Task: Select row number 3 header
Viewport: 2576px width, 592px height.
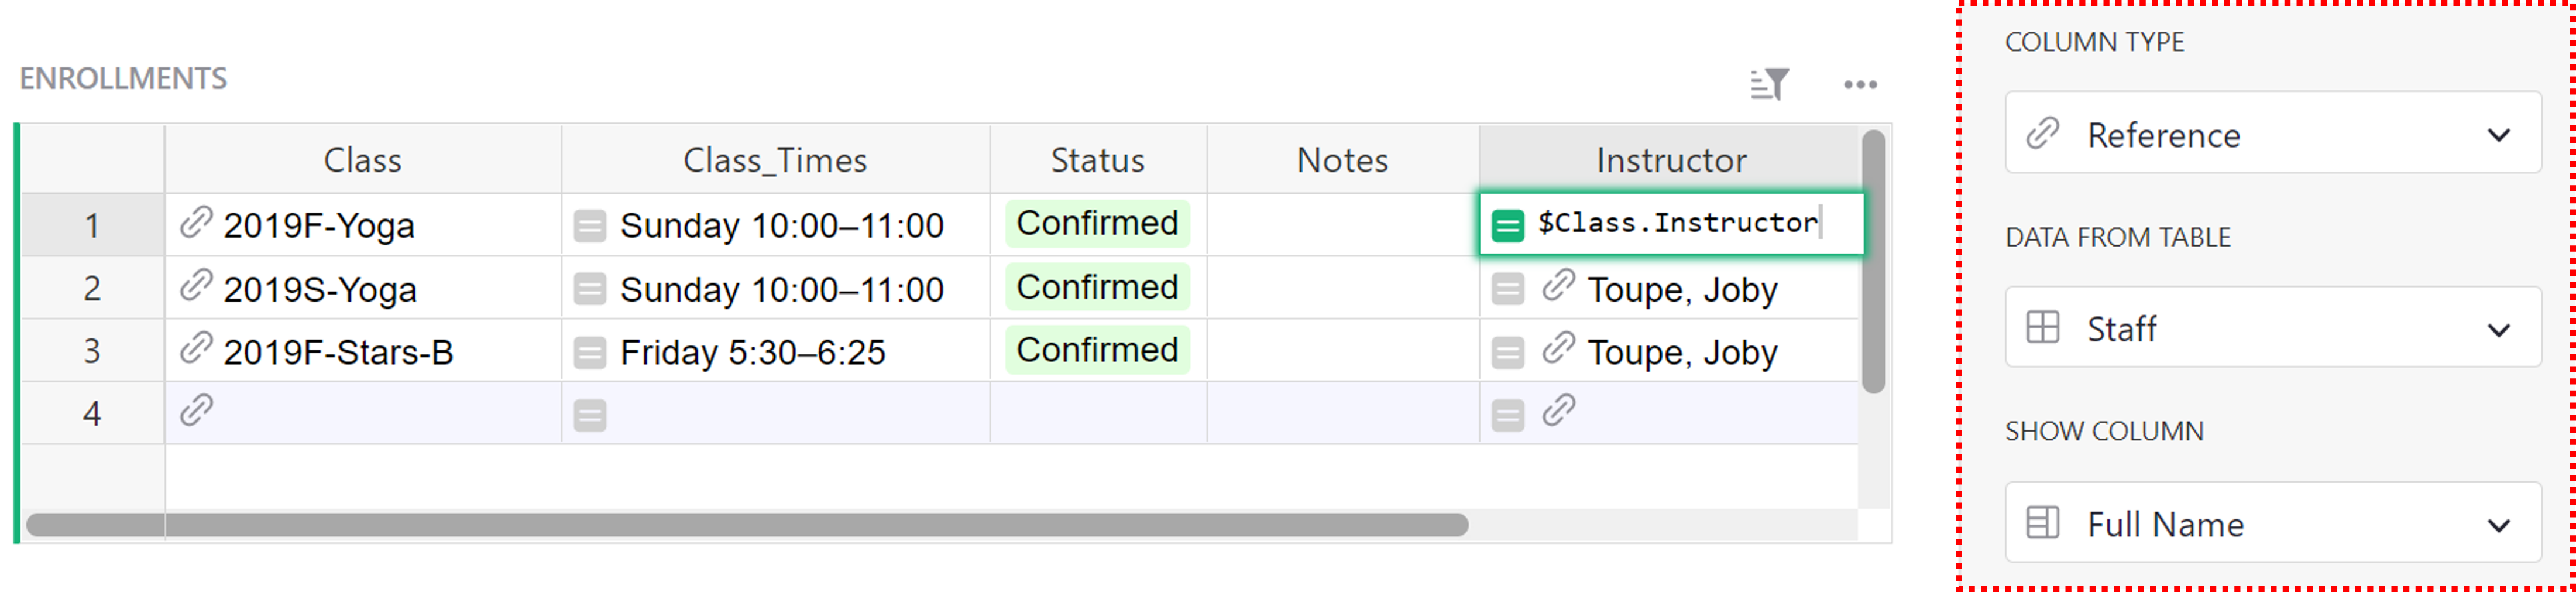Action: [x=92, y=351]
